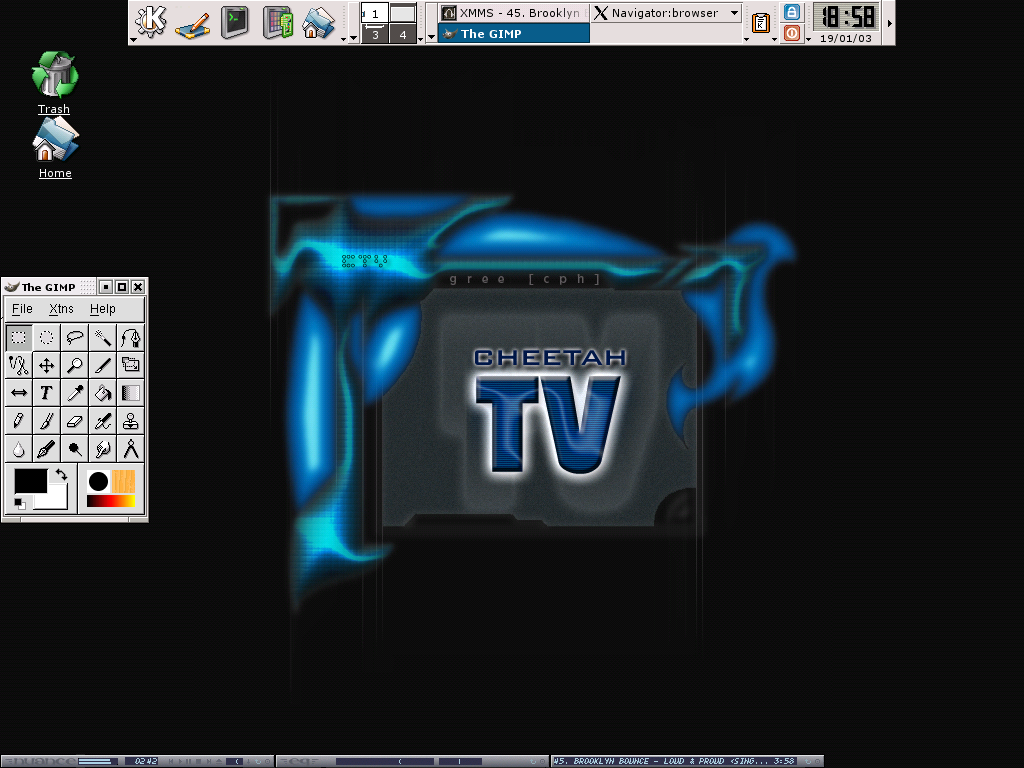Image resolution: width=1024 pixels, height=768 pixels.
Task: Open the KDE Control Center icon
Action: [278, 22]
